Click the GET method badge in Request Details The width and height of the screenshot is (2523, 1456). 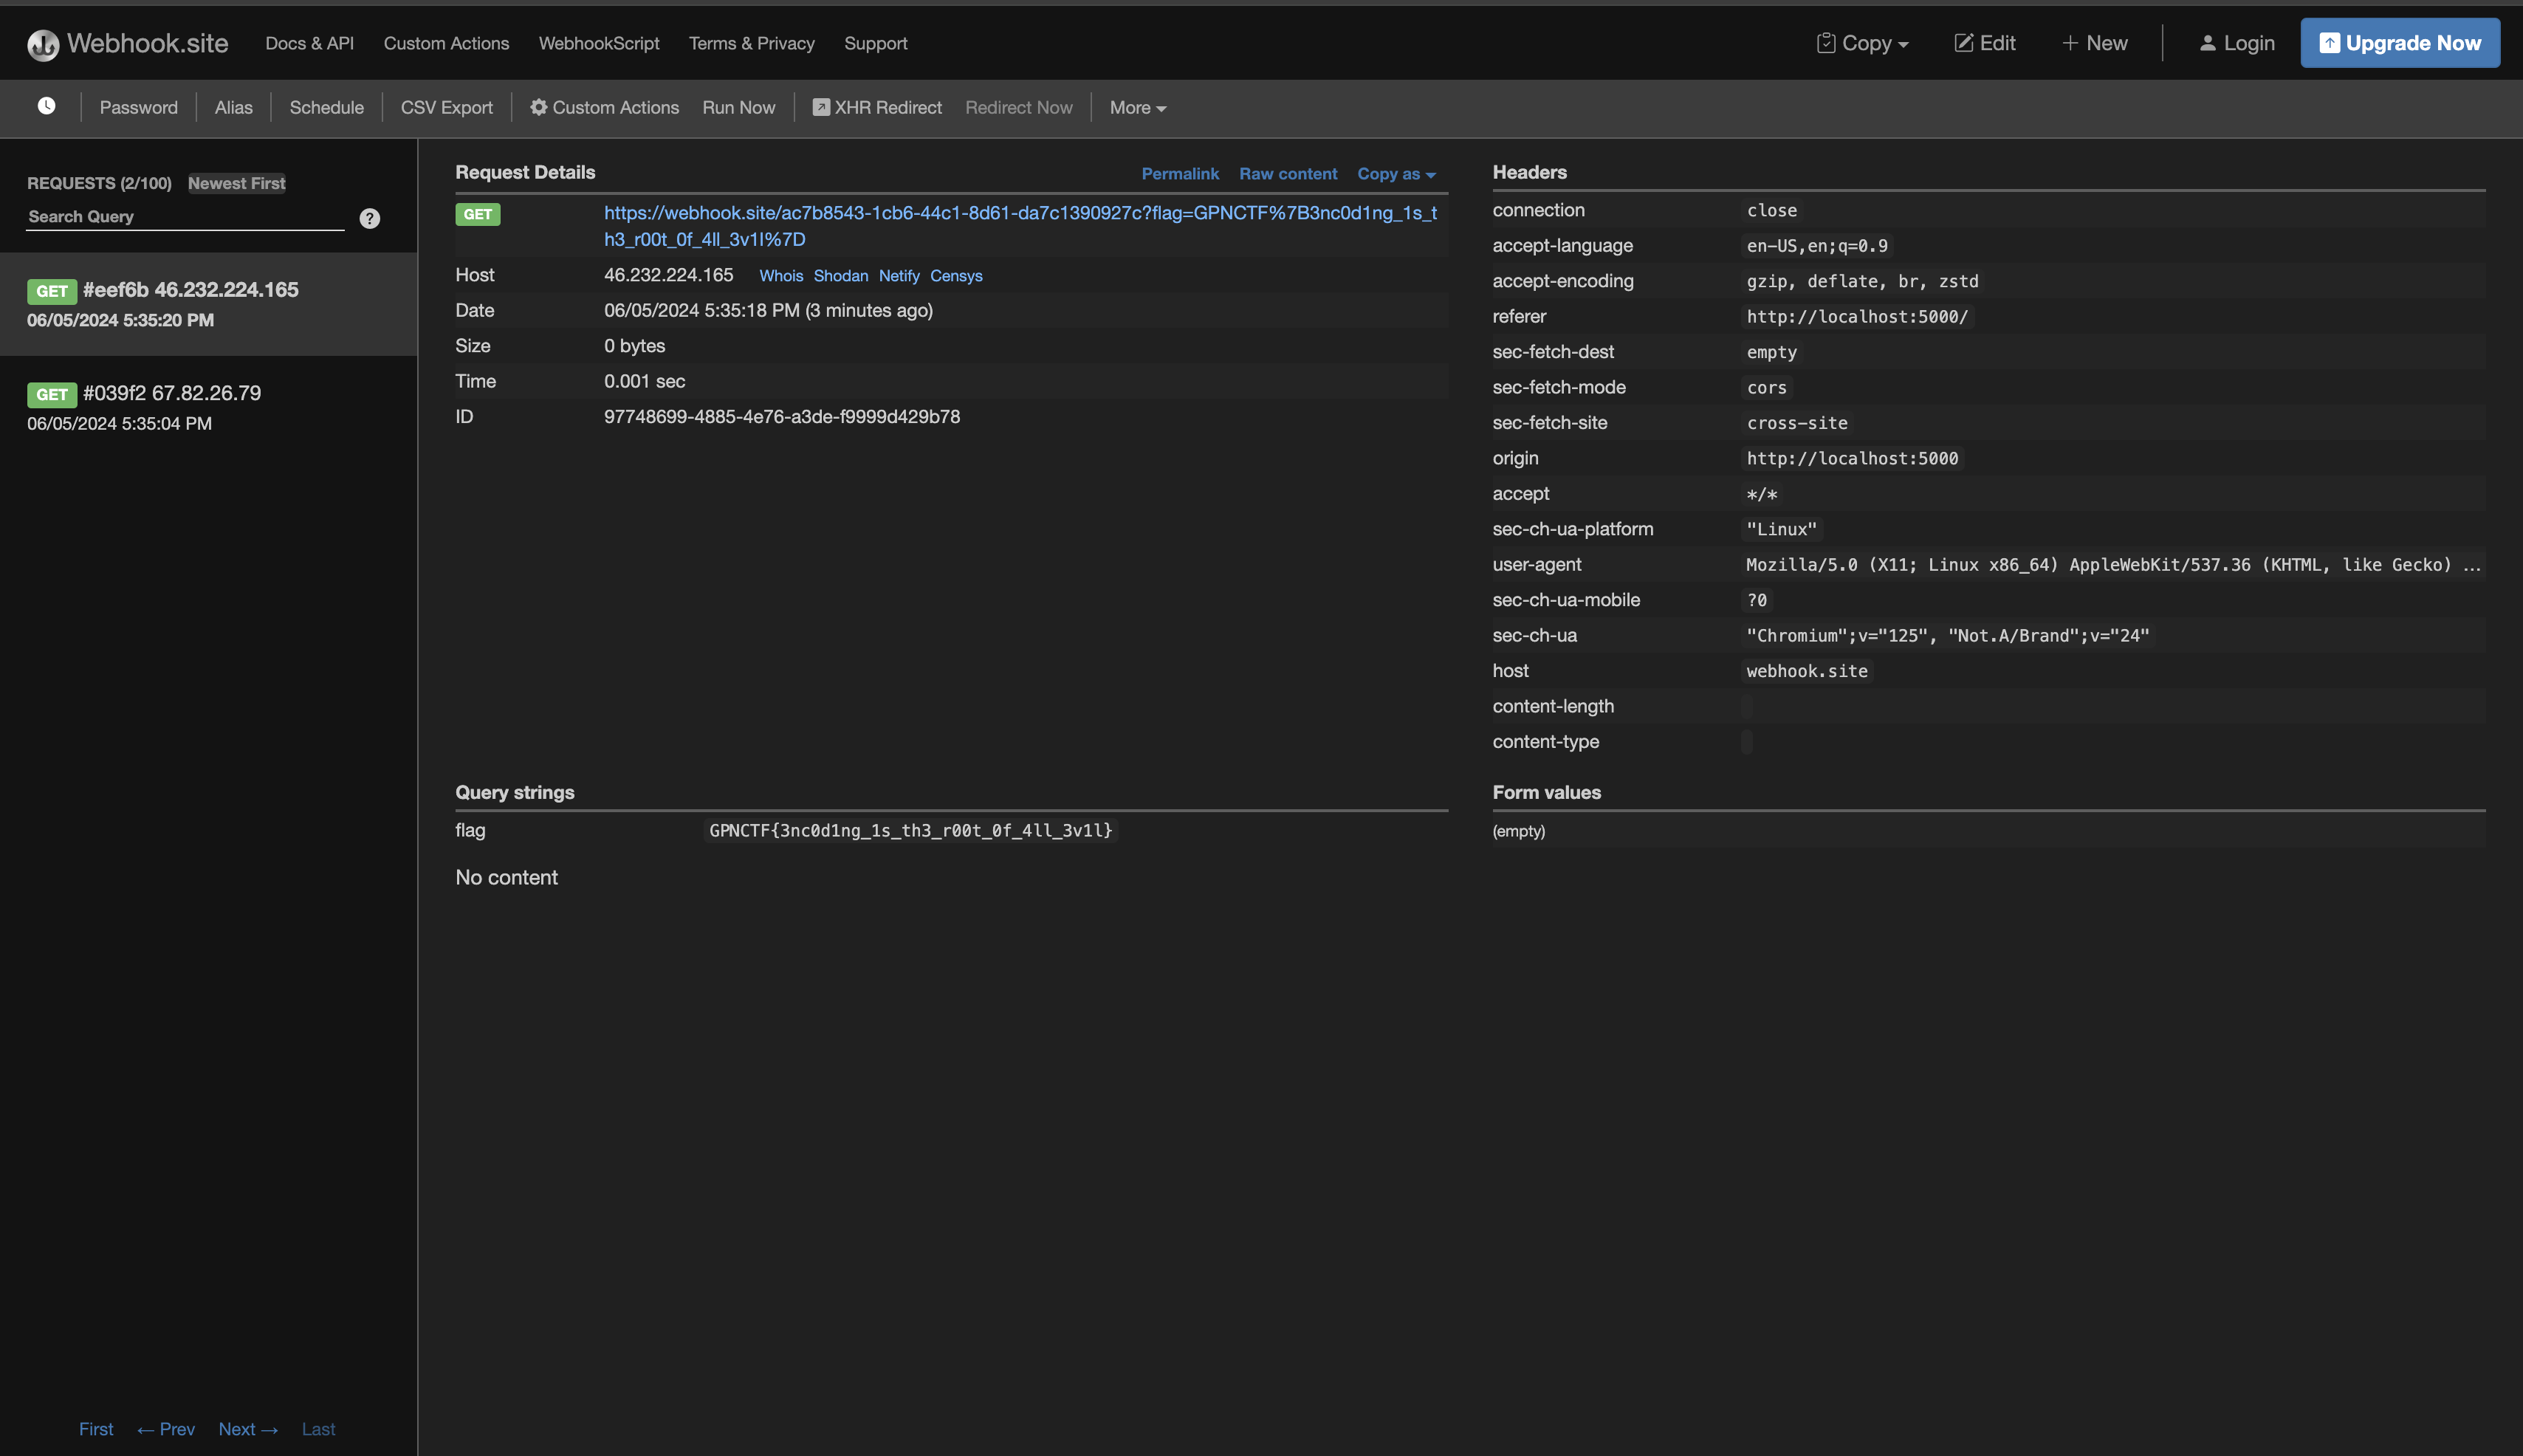tap(477, 214)
